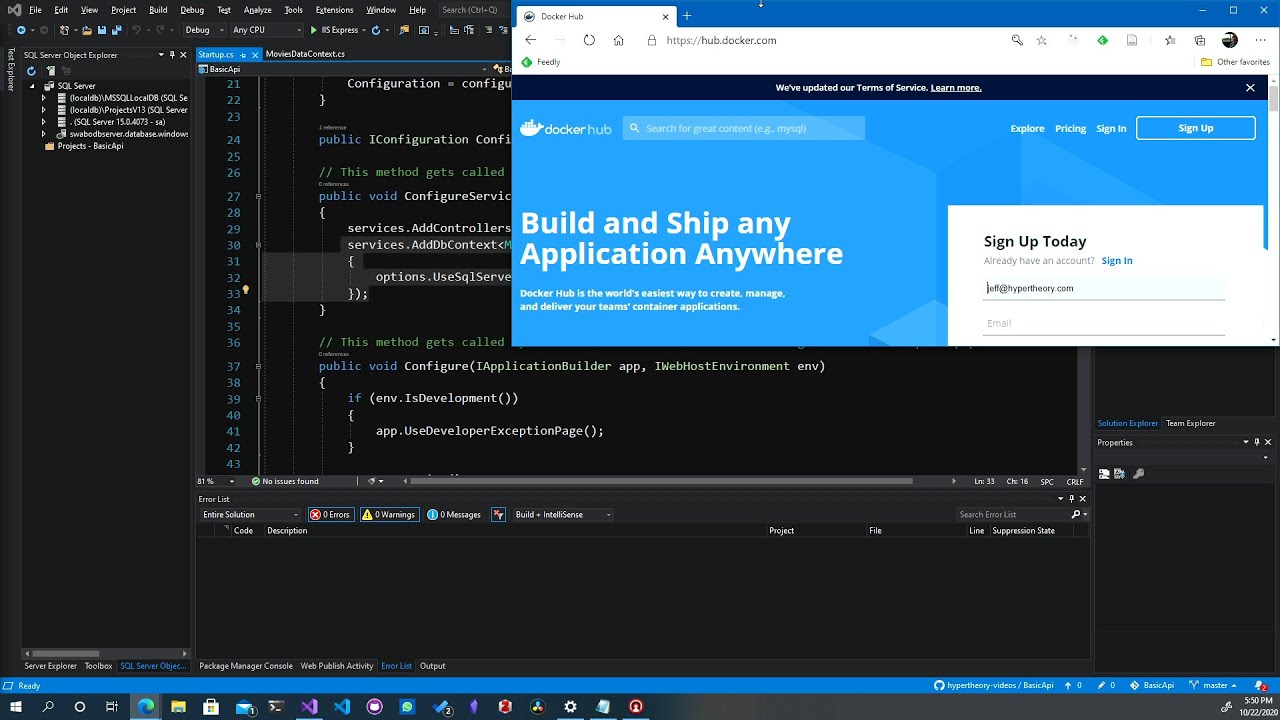The height and width of the screenshot is (720, 1280).
Task: Click the Save file icon in Visual Studio toolbar
Action: (x=102, y=30)
